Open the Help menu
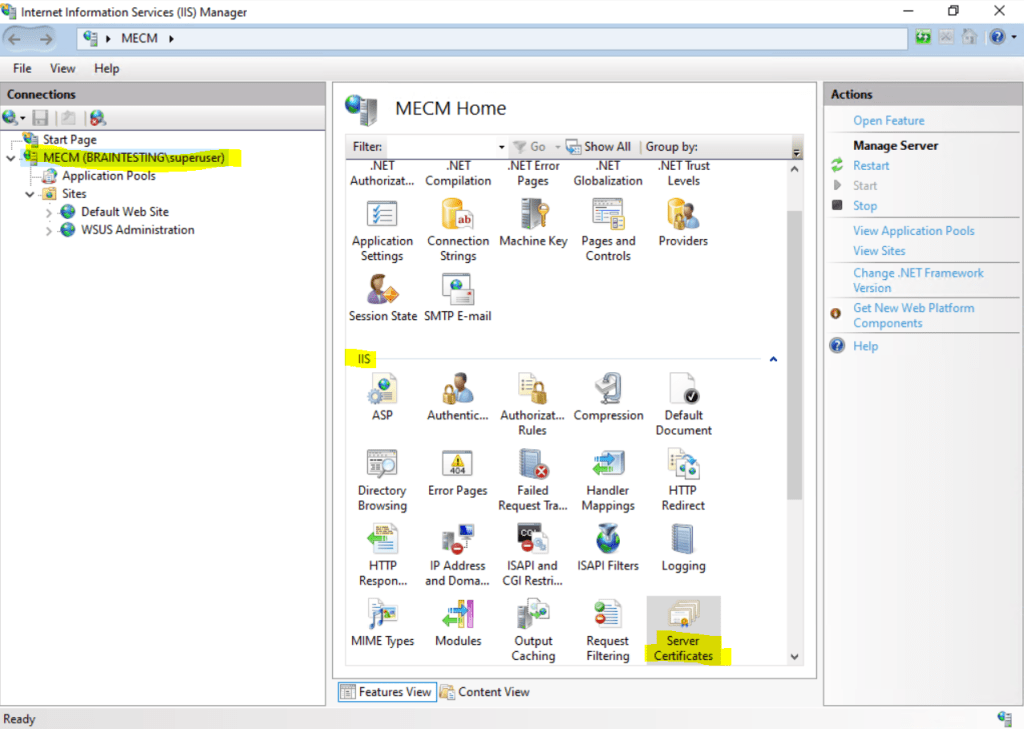The image size is (1024, 729). (106, 68)
